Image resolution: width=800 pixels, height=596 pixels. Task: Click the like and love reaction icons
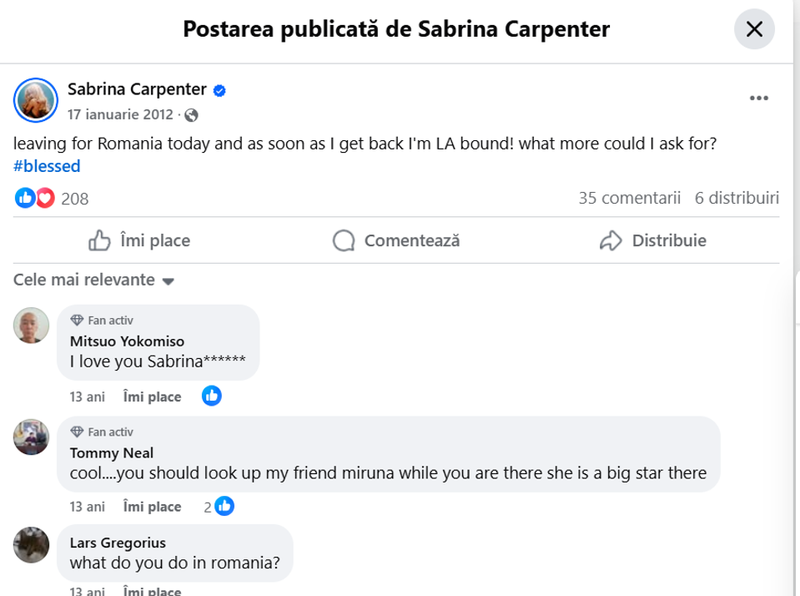(35, 198)
